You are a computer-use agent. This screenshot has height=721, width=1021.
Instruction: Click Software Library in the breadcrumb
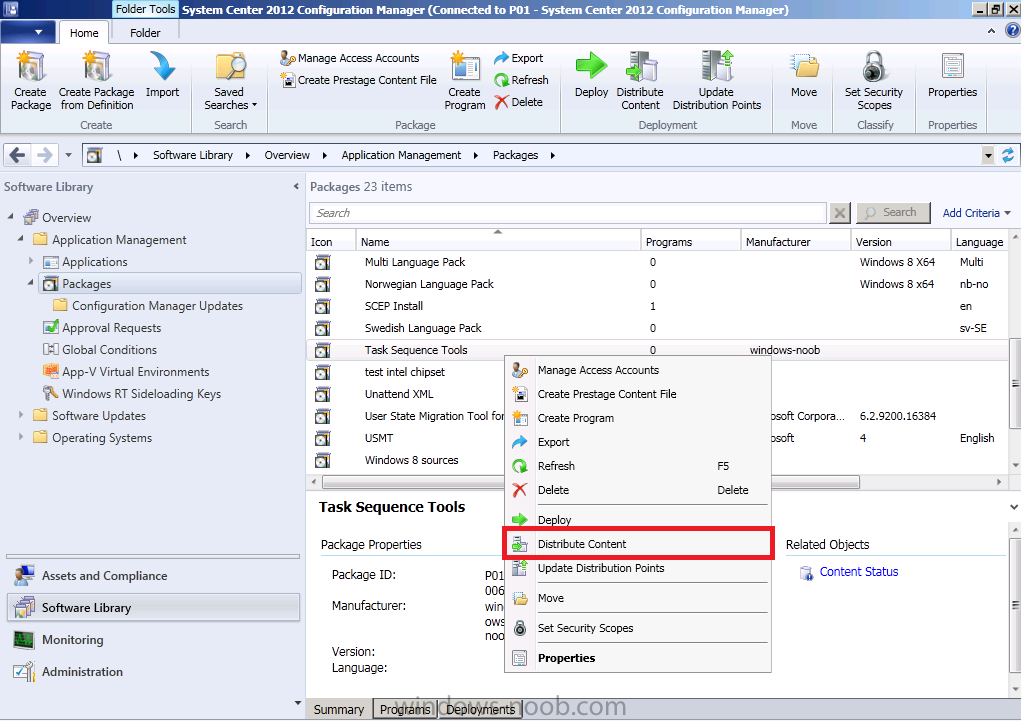point(193,155)
